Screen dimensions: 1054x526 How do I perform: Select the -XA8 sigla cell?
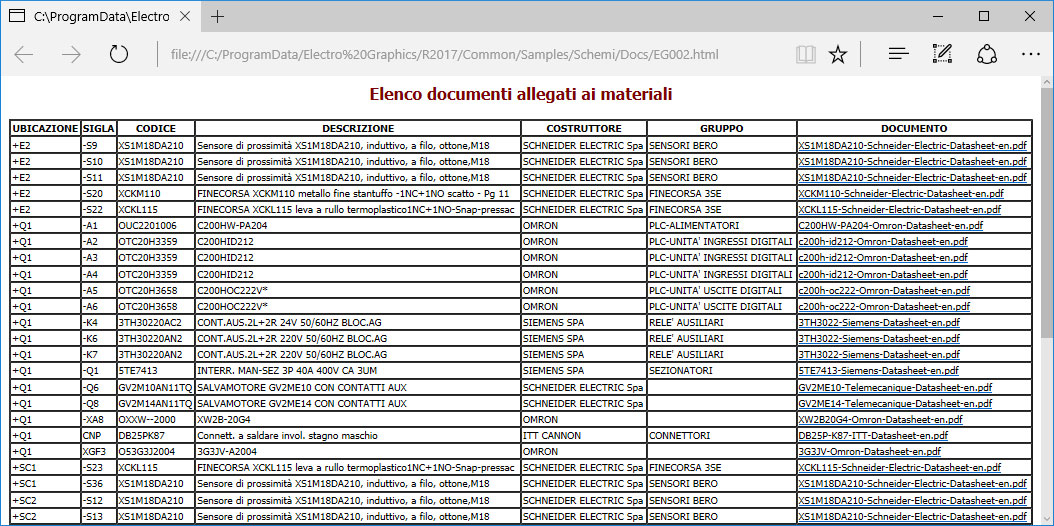pyautogui.click(x=98, y=419)
